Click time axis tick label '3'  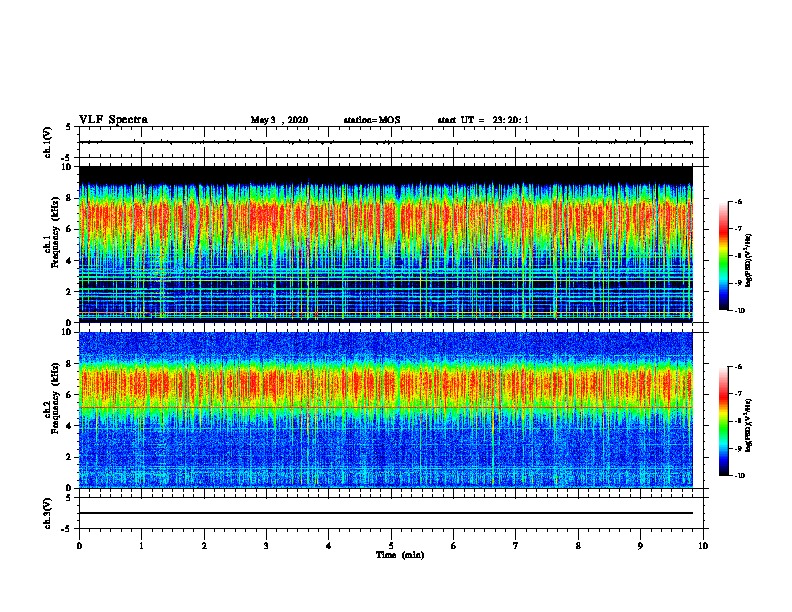click(x=266, y=545)
